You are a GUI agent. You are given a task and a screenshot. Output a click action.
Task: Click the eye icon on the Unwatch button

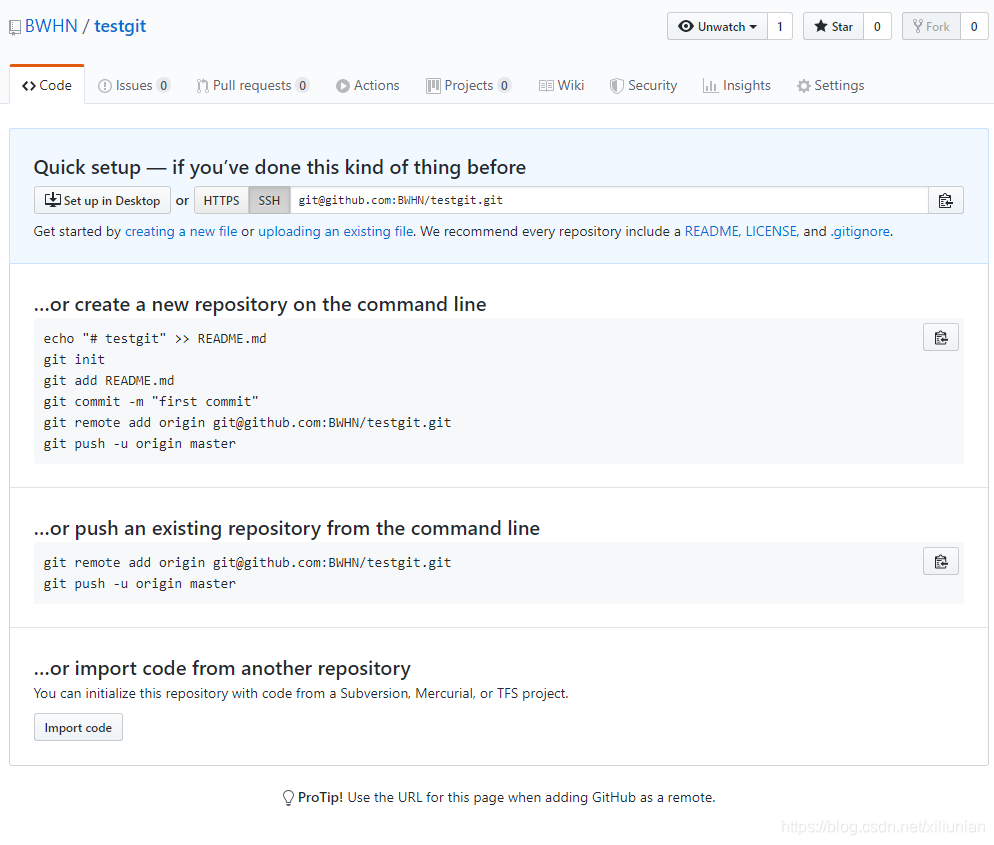point(688,26)
